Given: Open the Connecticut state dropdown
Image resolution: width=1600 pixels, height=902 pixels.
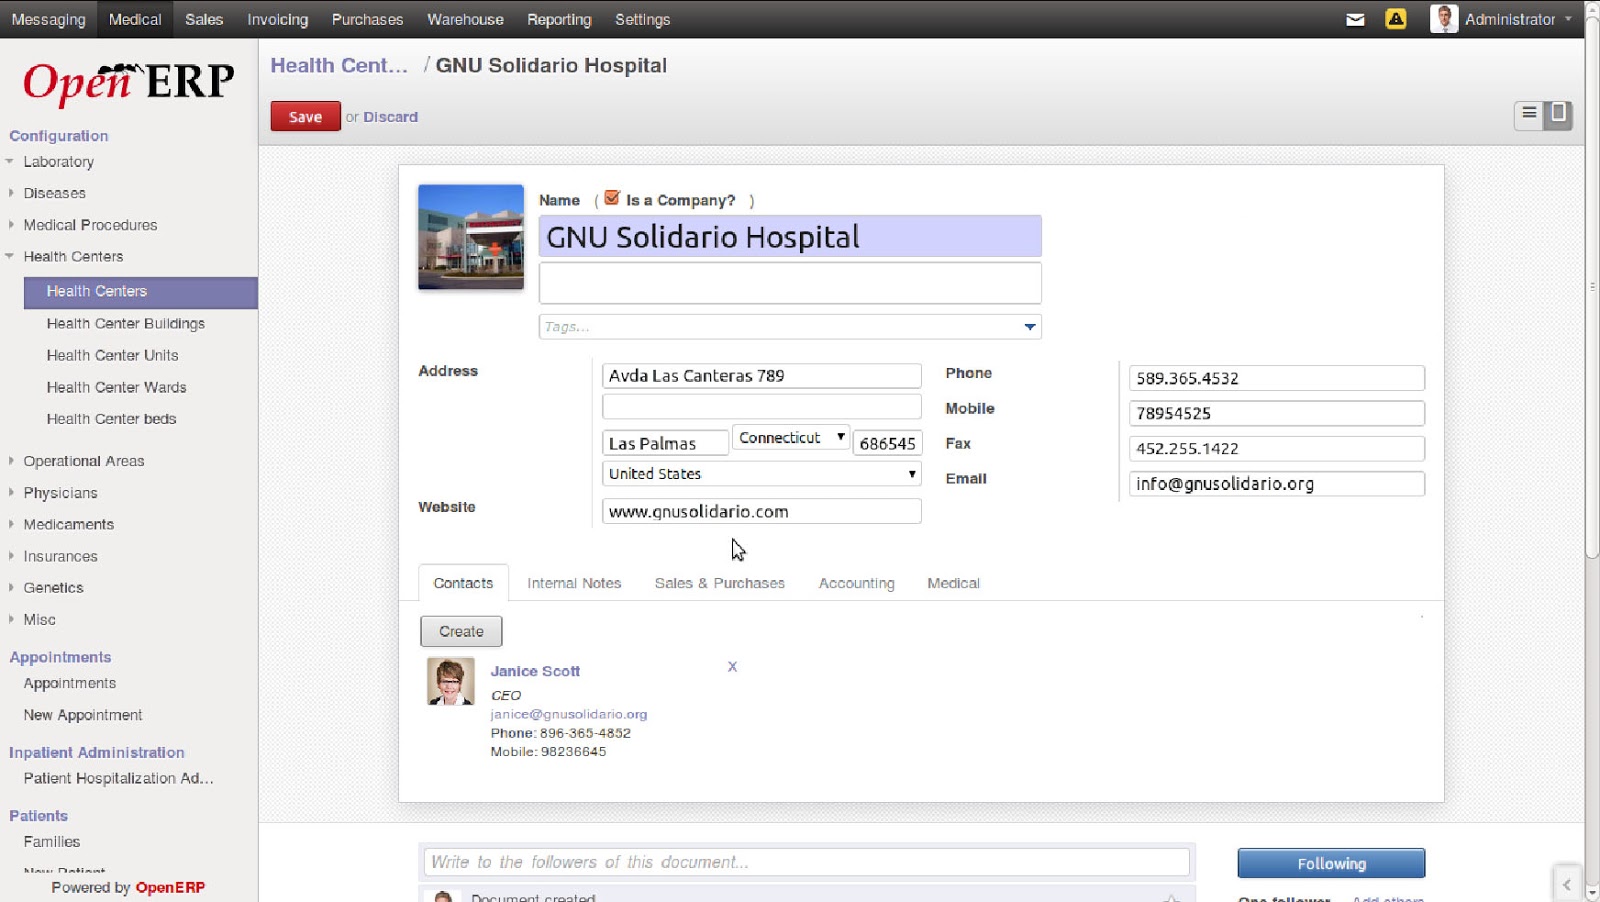Looking at the screenshot, I should click(x=790, y=438).
